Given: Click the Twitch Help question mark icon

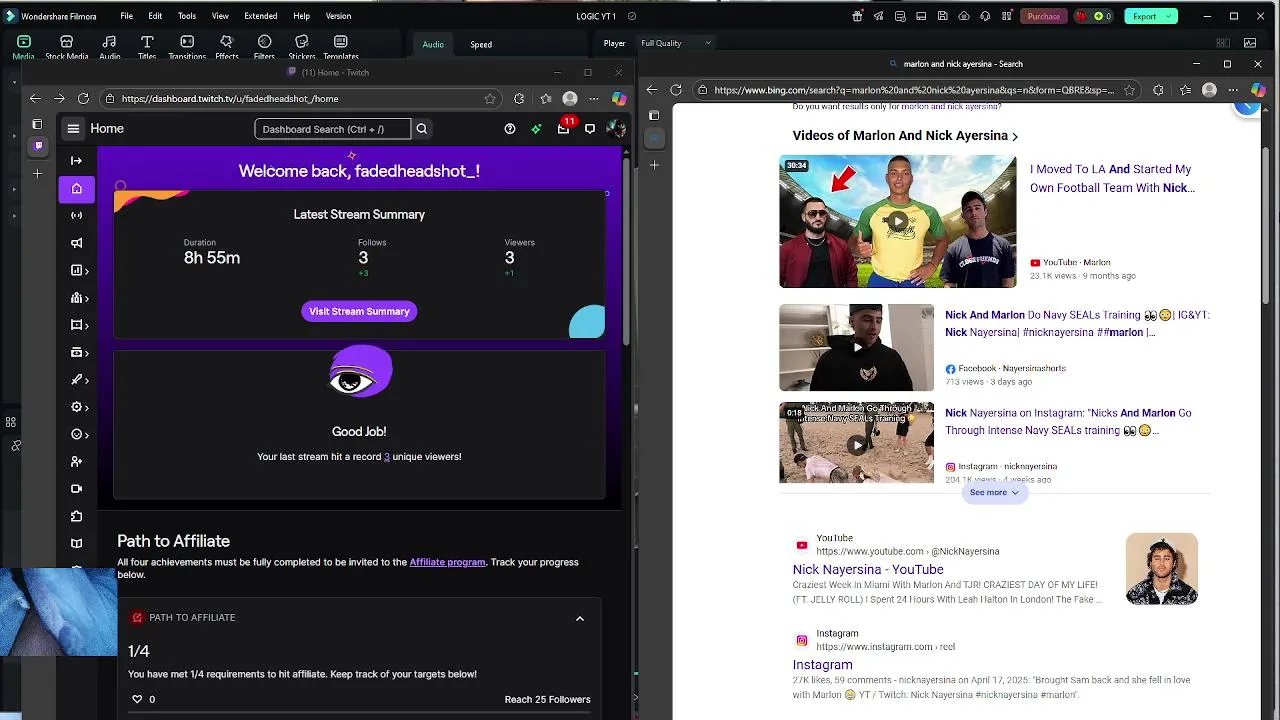Looking at the screenshot, I should [x=510, y=128].
